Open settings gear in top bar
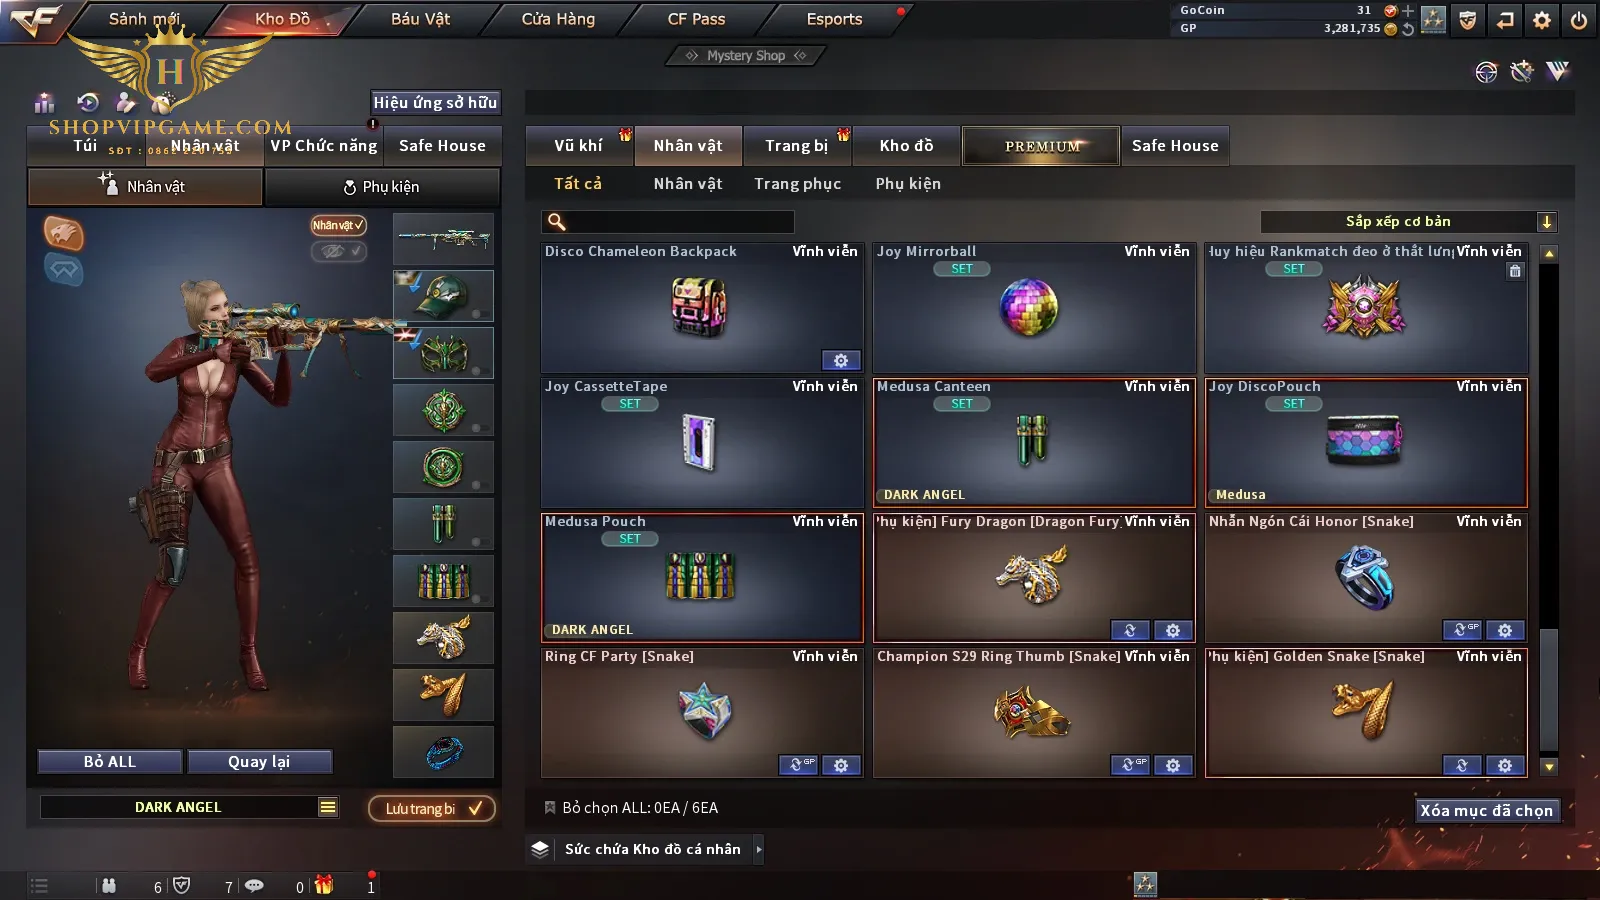Viewport: 1600px width, 900px height. pos(1542,20)
